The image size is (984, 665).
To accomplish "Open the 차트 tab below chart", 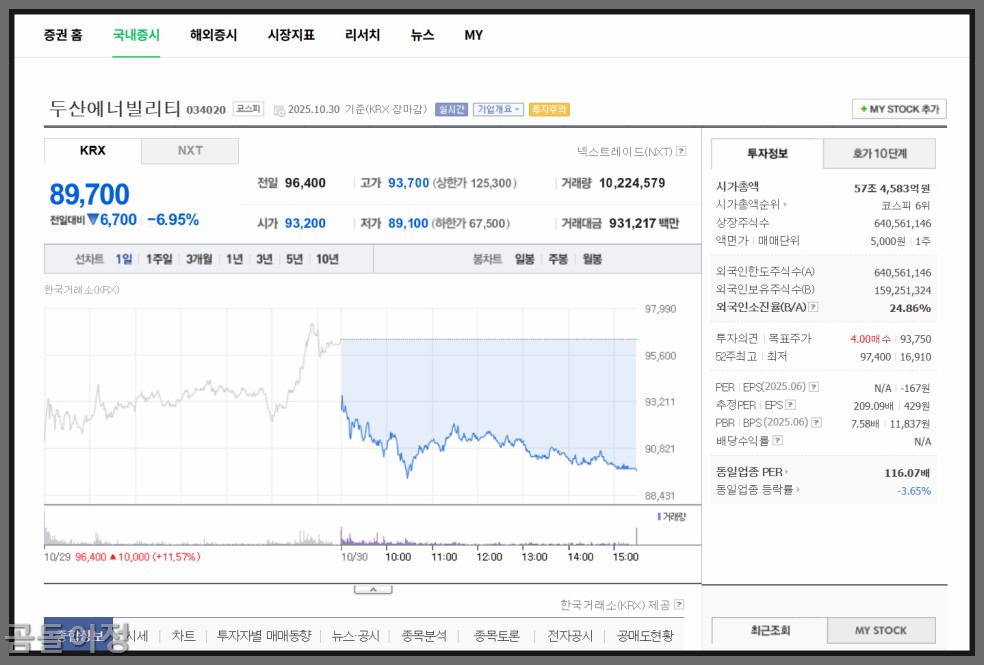I will pyautogui.click(x=183, y=636).
